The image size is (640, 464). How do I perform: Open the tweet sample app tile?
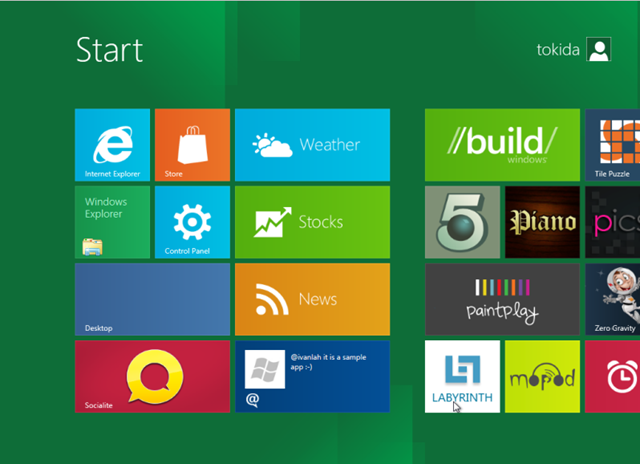point(312,376)
